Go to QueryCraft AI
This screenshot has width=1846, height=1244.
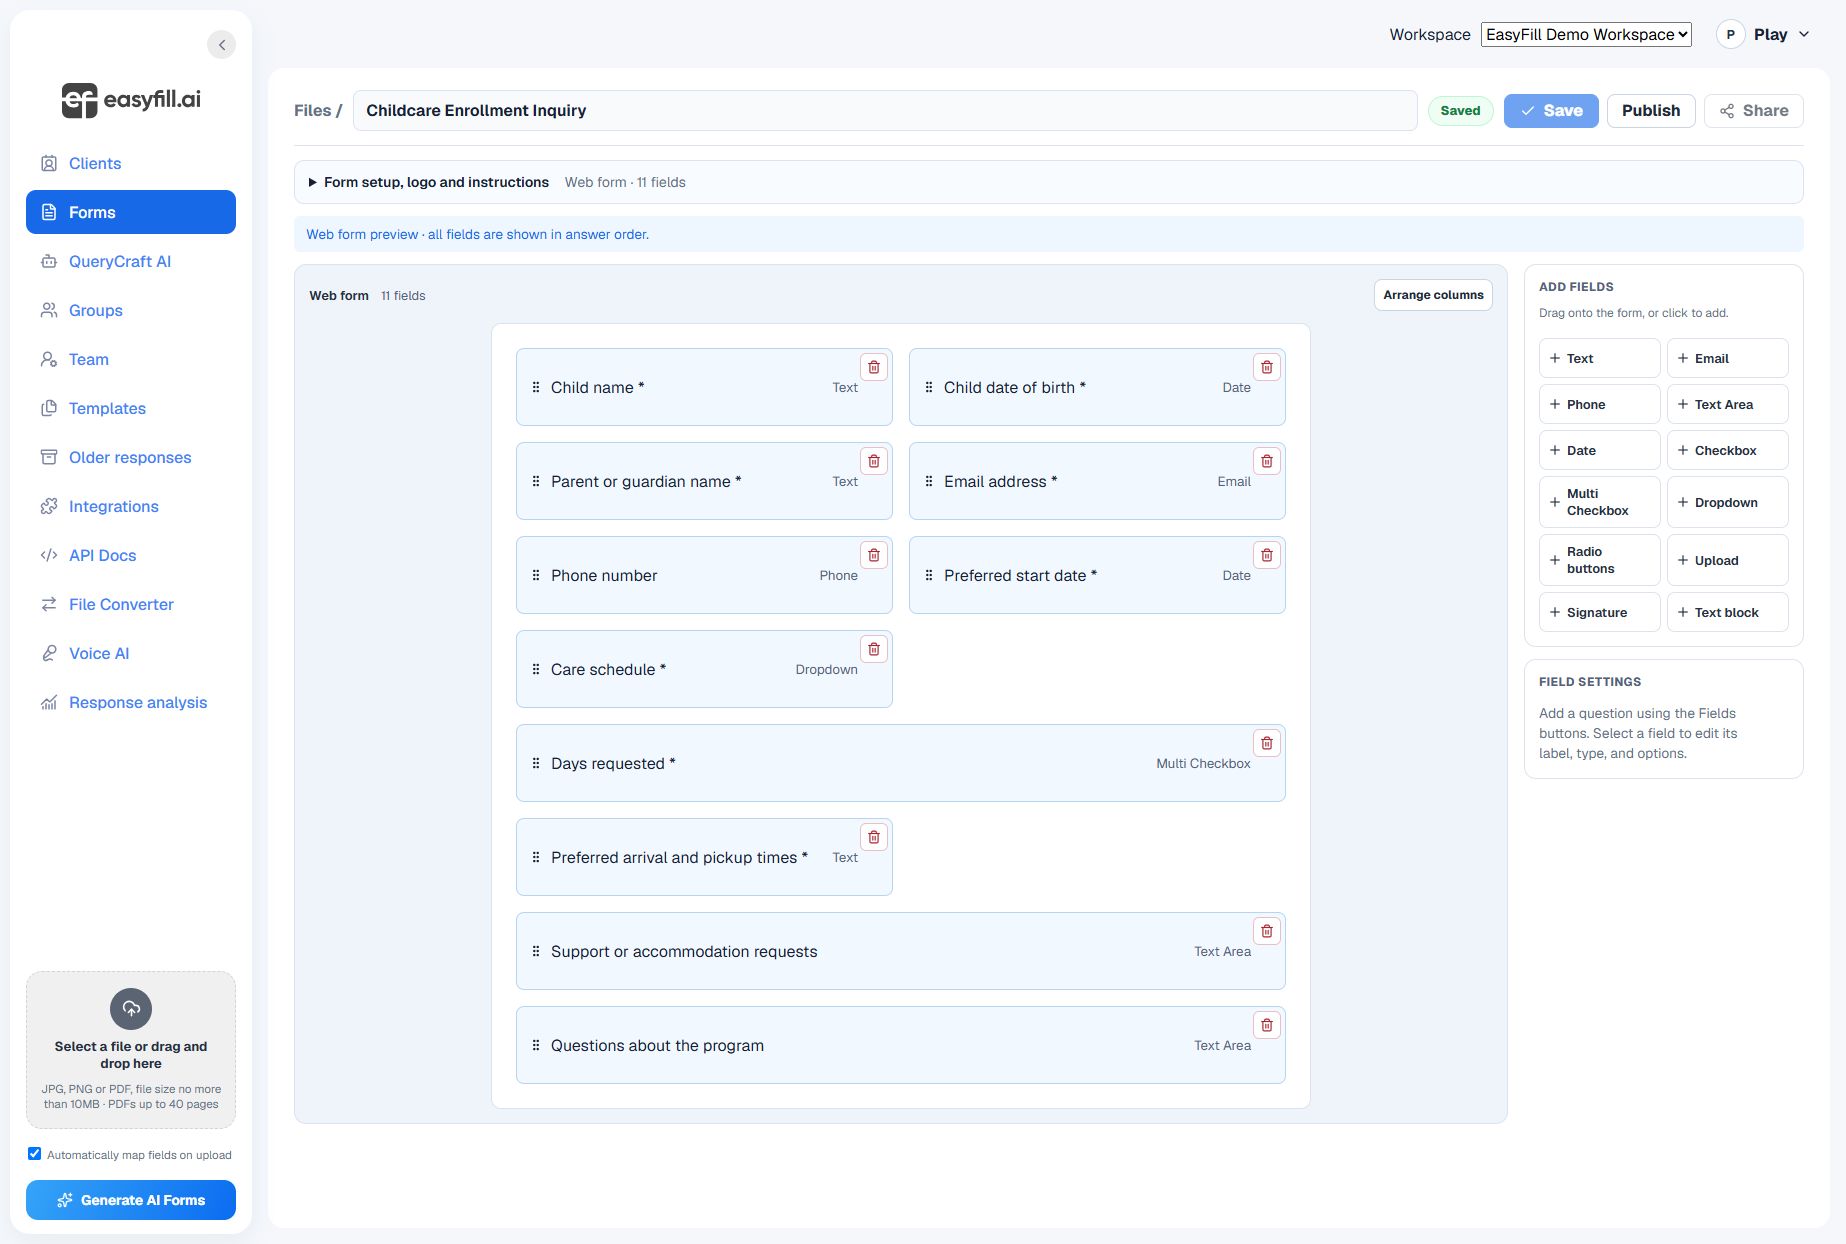click(x=131, y=261)
